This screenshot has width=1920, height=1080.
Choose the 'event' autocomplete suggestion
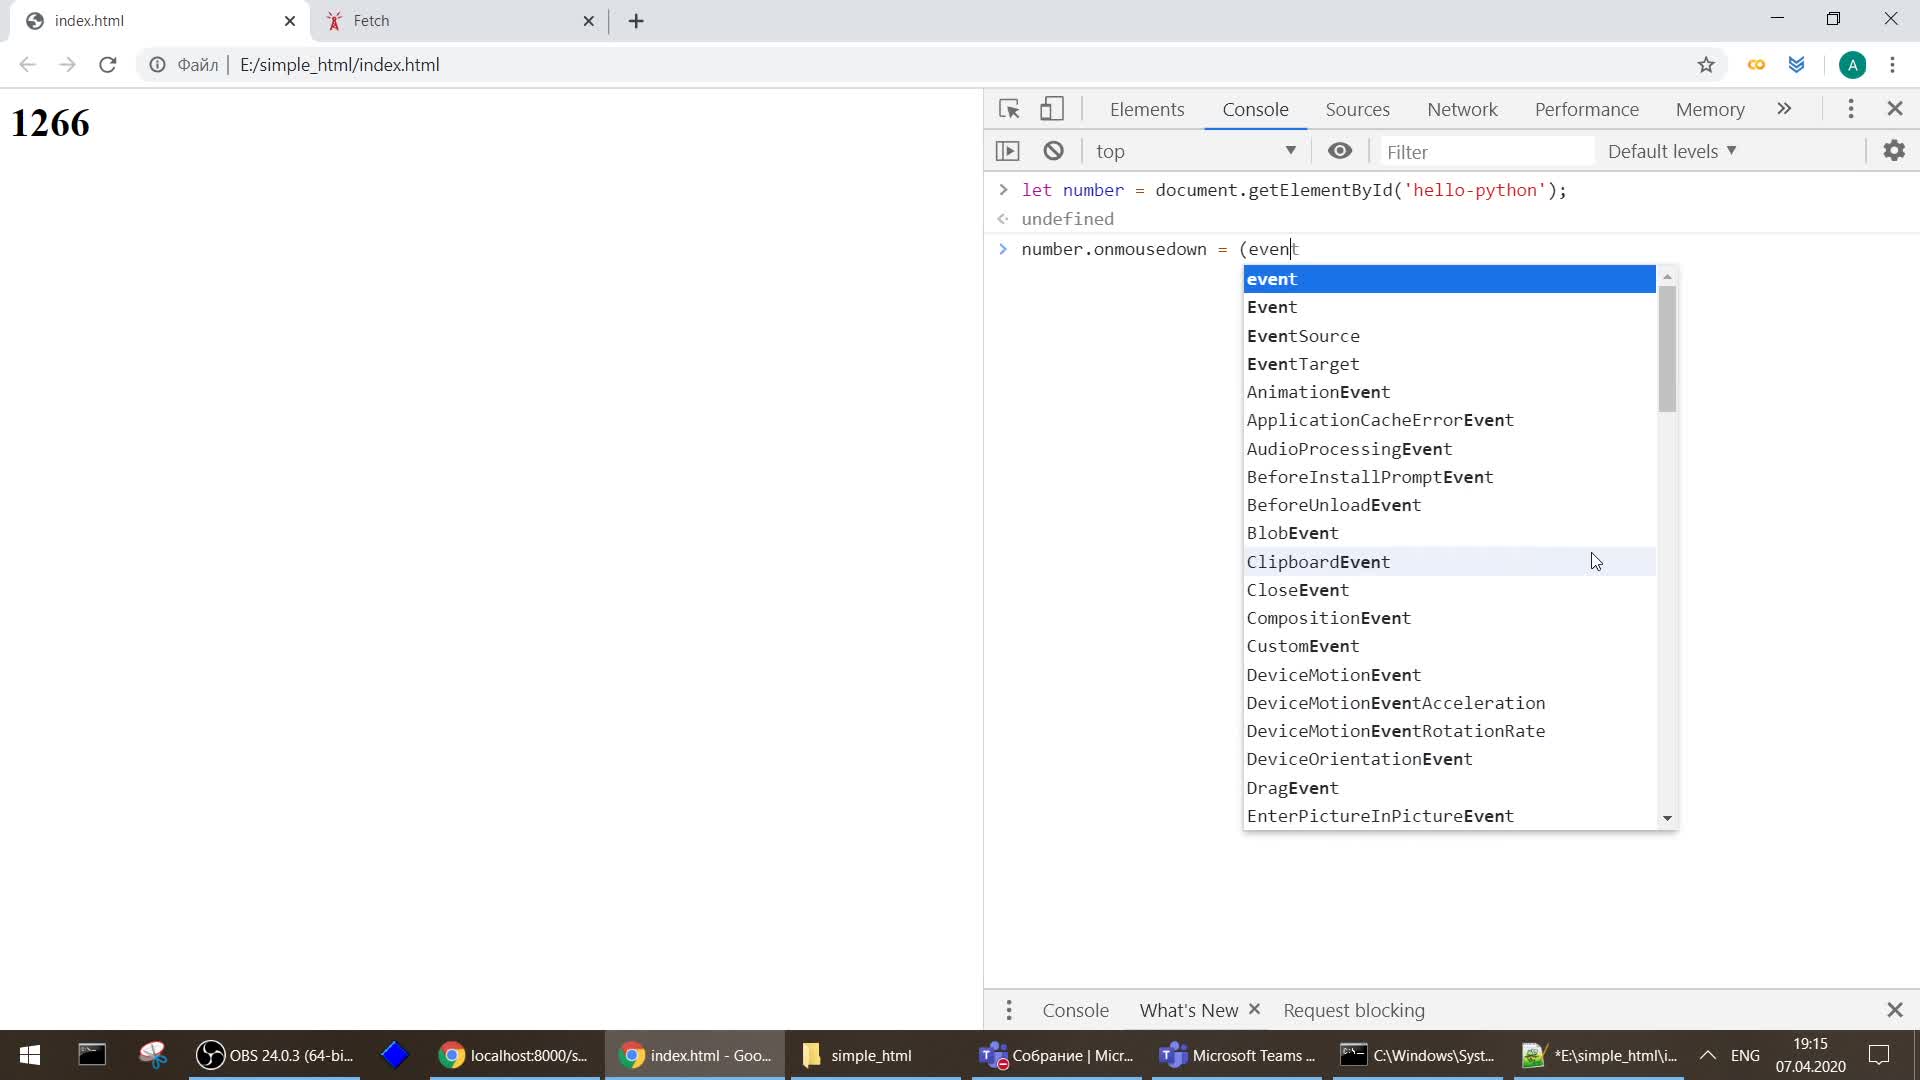1449,279
